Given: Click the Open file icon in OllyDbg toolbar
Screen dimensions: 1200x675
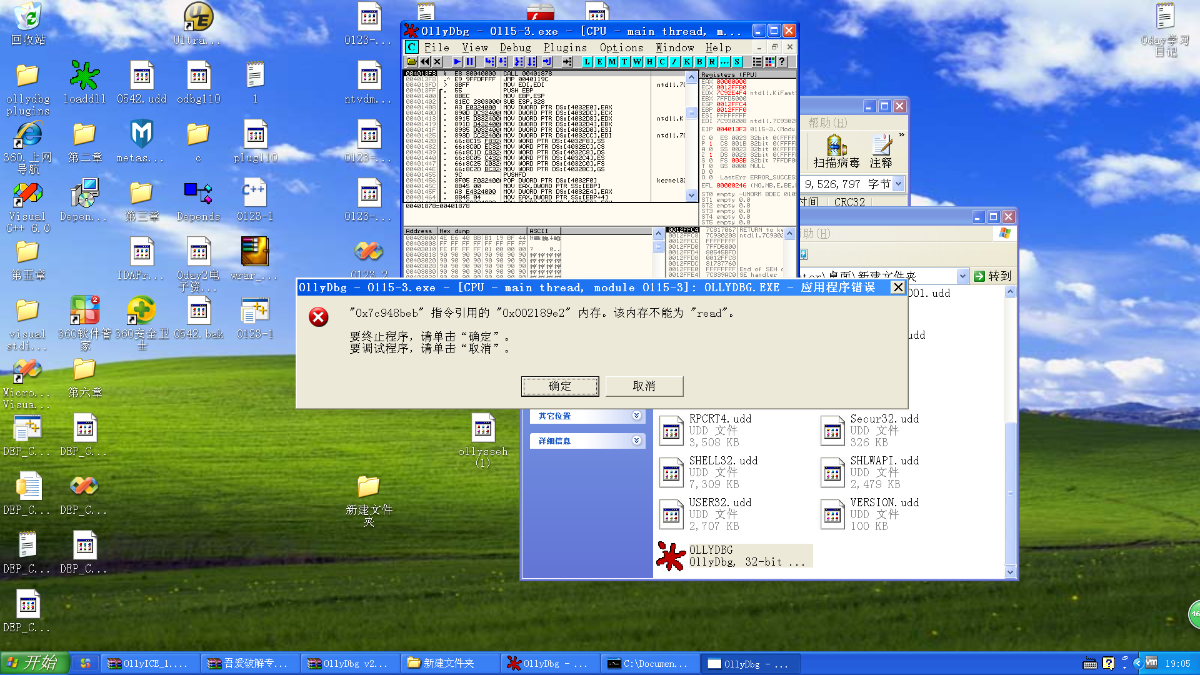Looking at the screenshot, I should click(x=412, y=62).
